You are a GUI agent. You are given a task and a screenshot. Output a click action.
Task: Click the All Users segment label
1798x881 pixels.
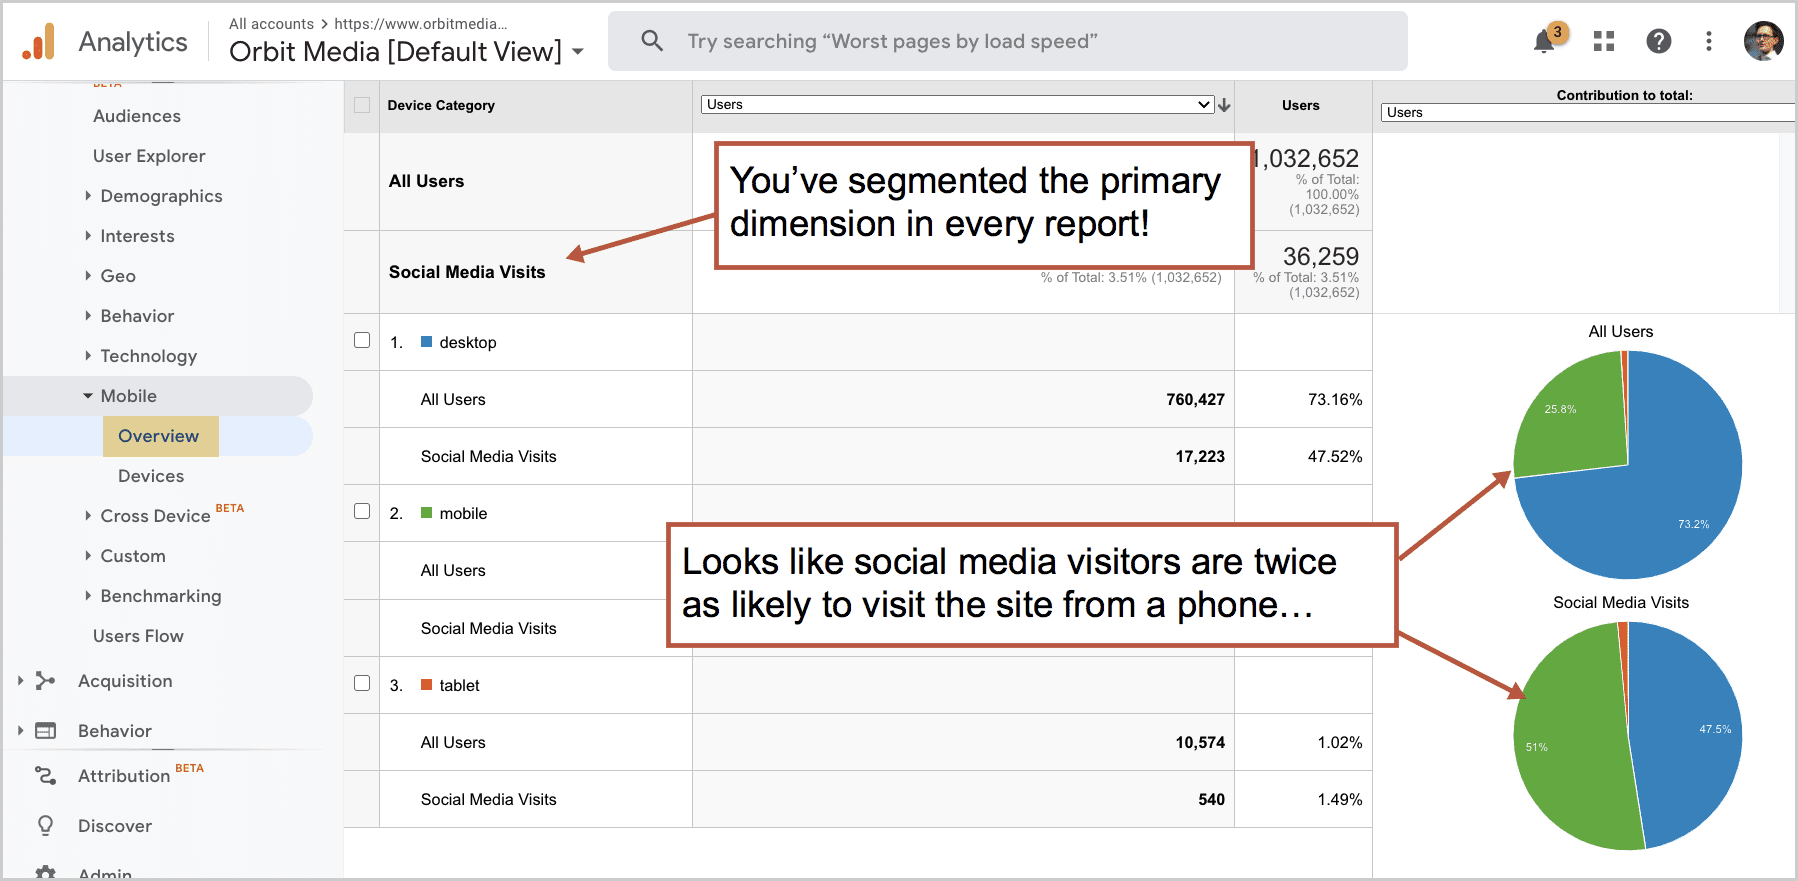click(x=426, y=181)
